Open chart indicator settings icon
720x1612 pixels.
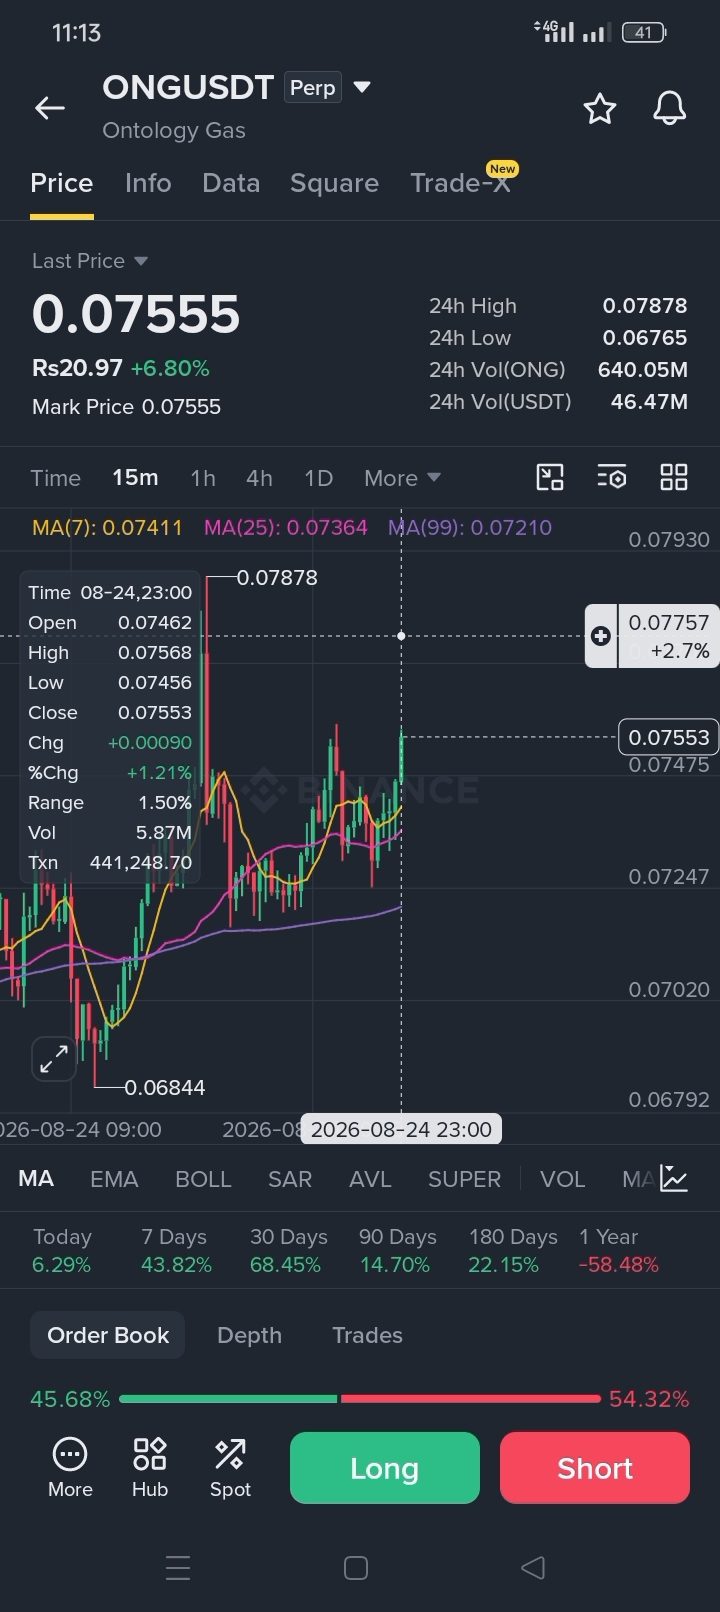click(612, 477)
